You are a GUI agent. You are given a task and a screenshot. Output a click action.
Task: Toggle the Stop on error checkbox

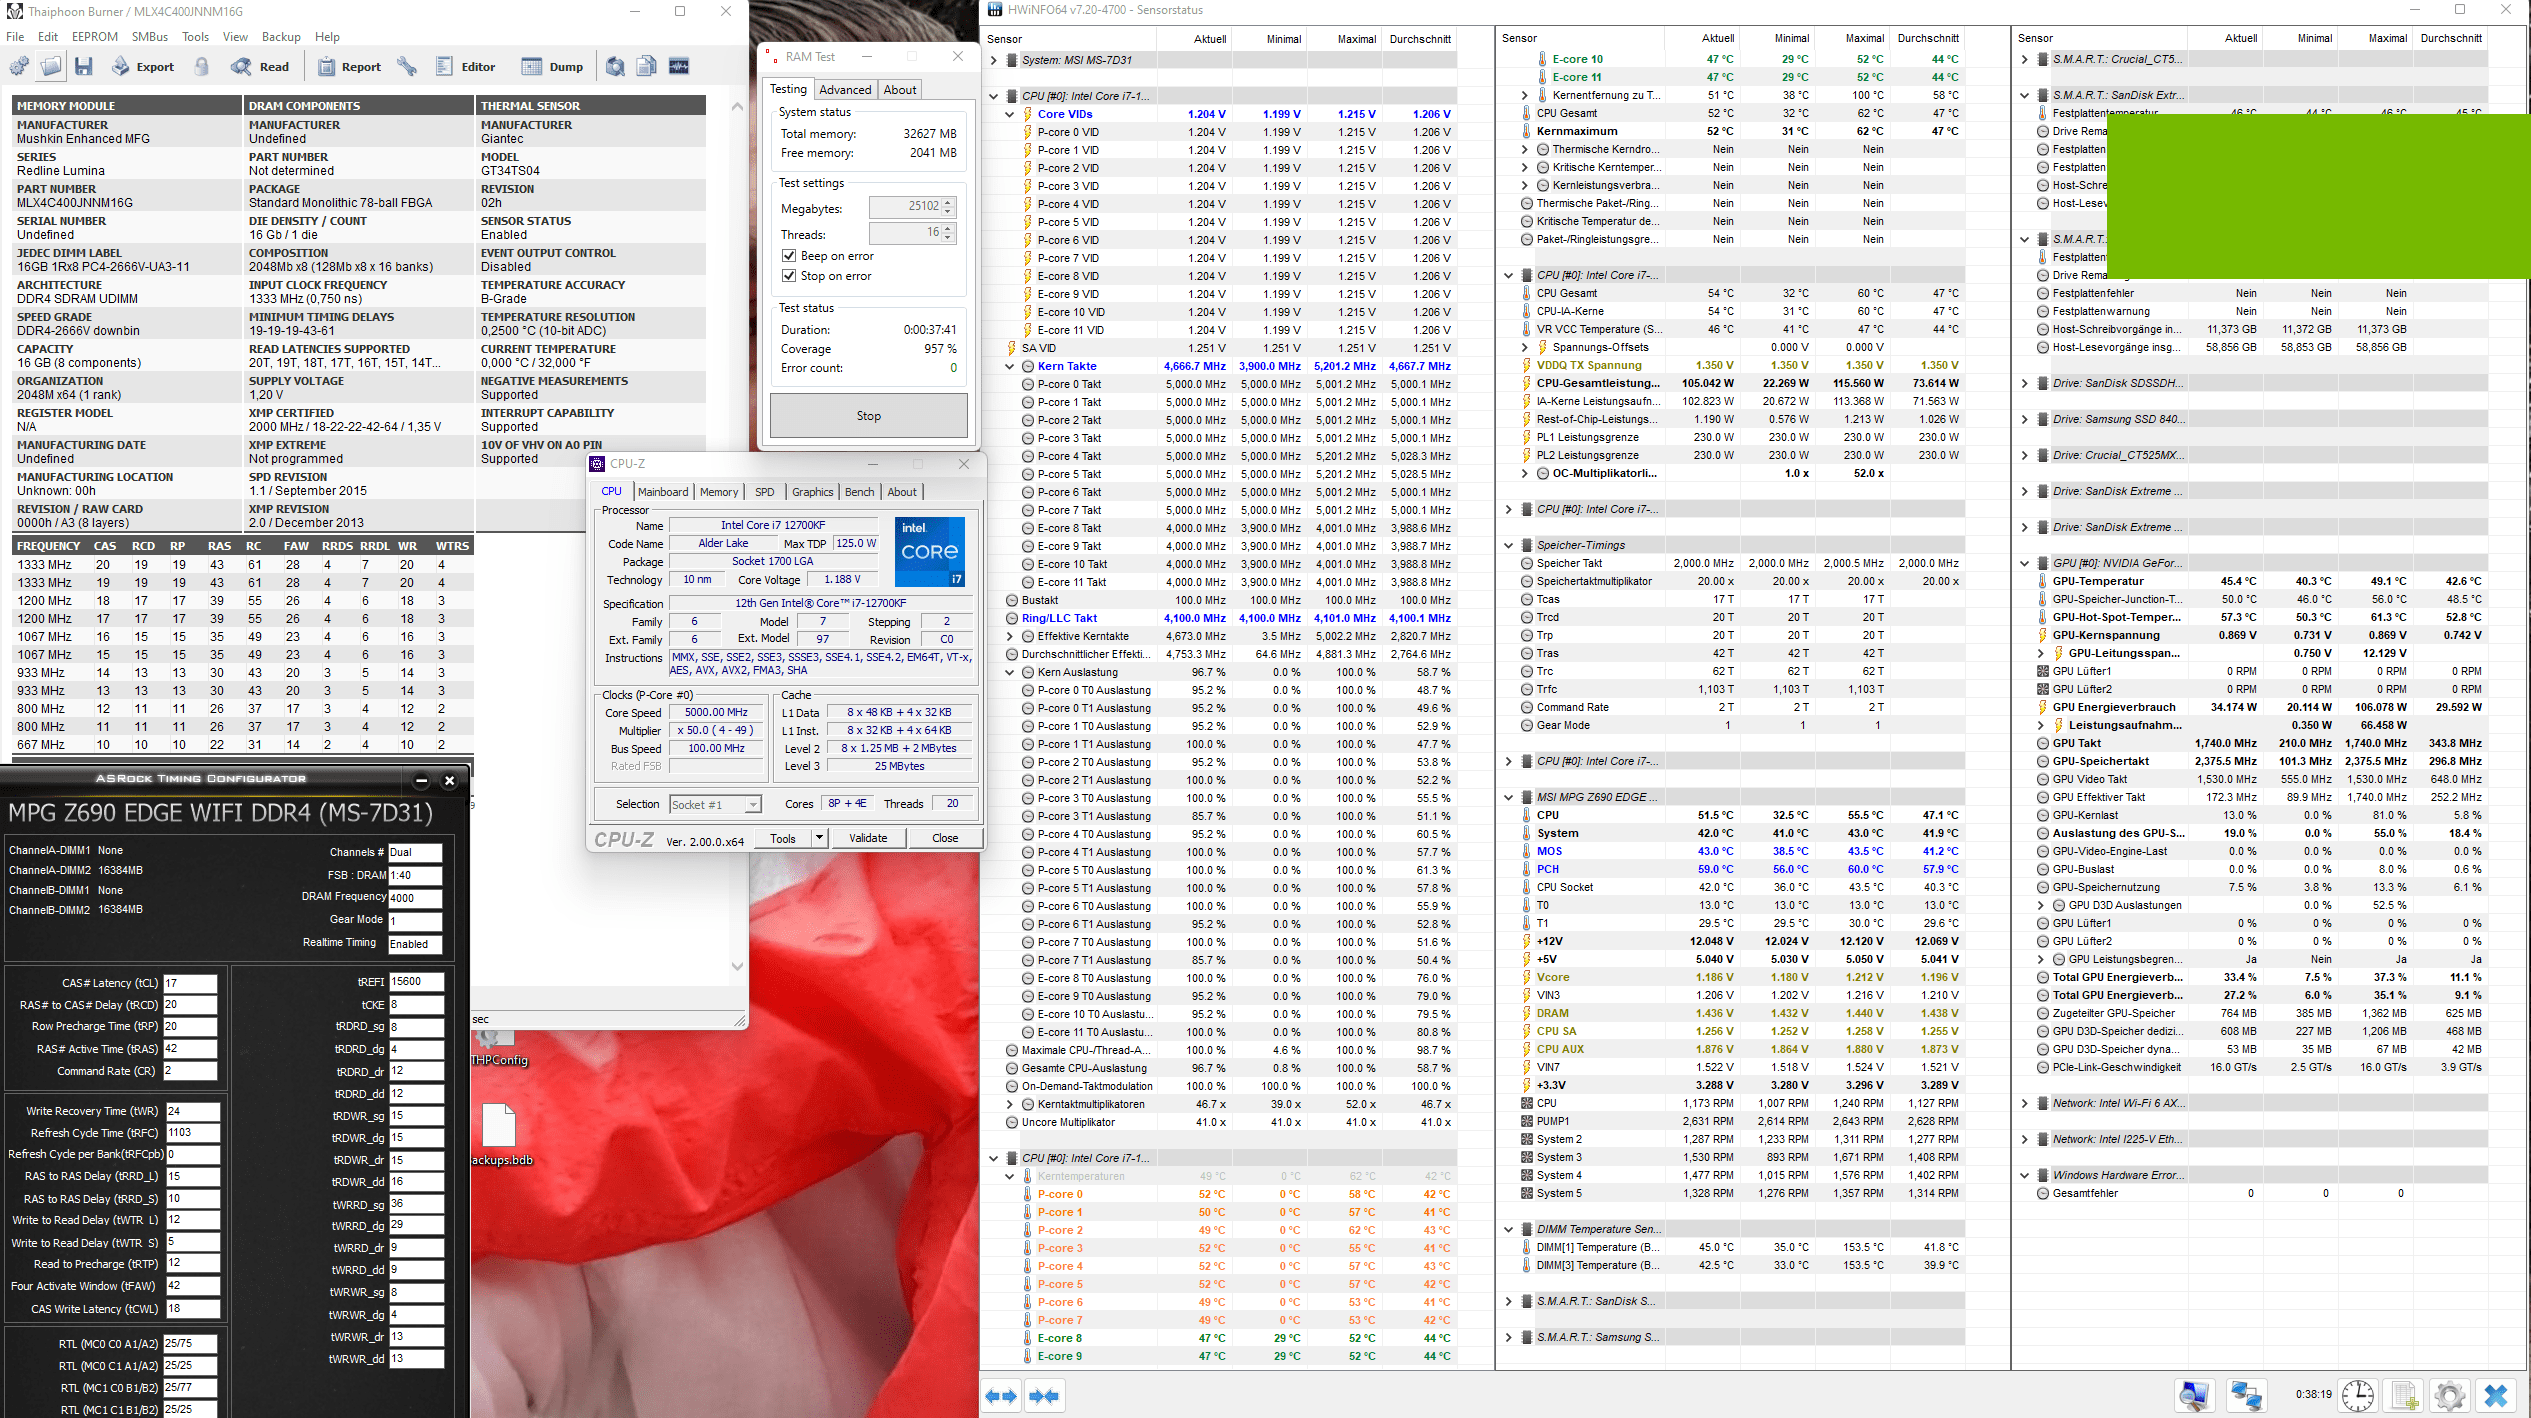[x=789, y=276]
